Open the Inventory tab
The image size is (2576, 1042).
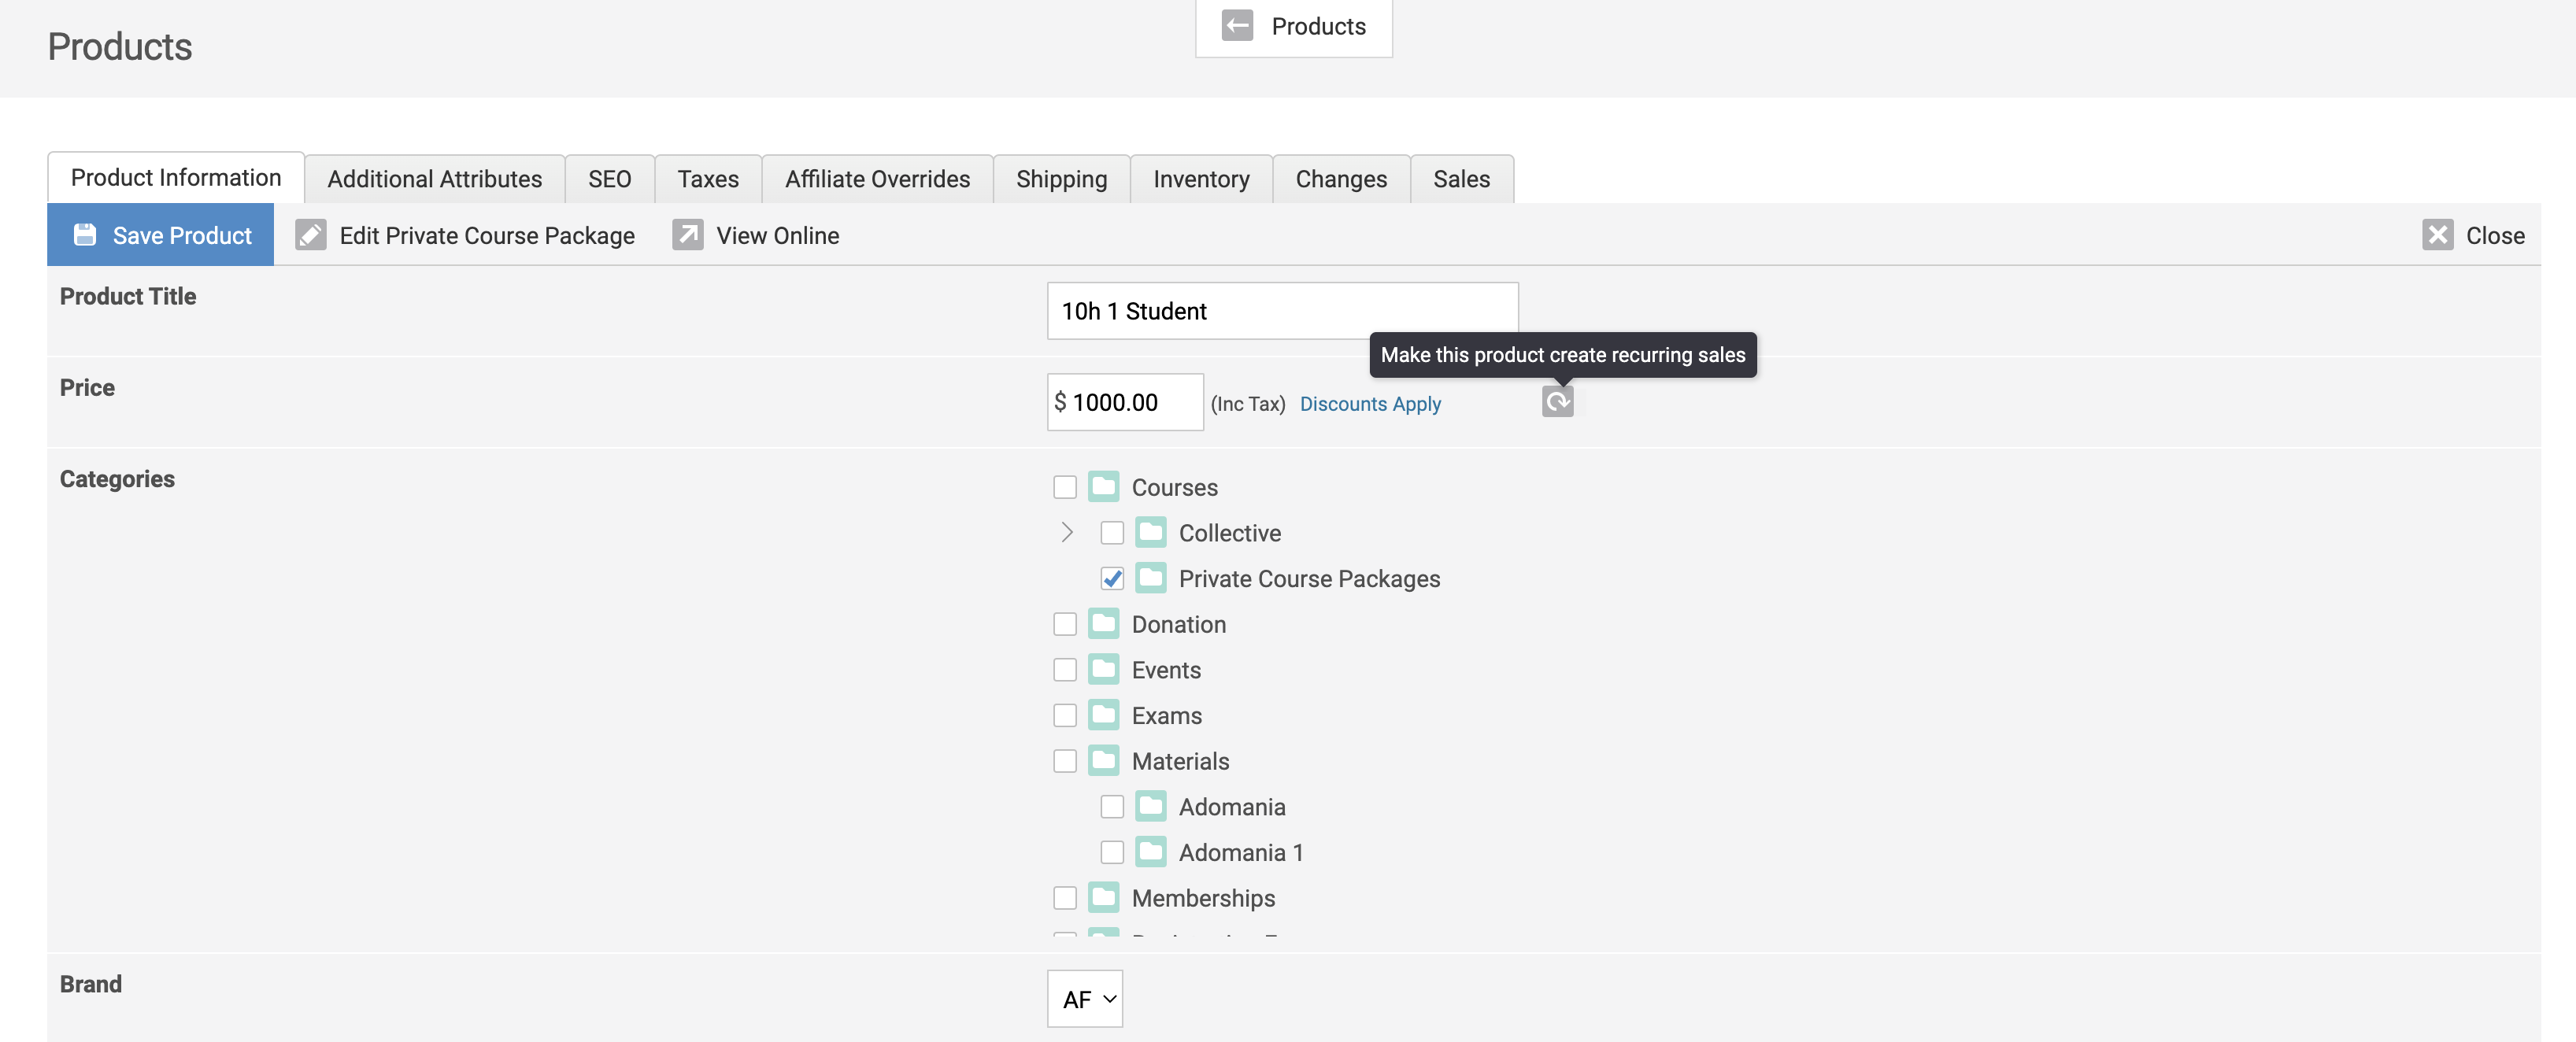click(x=1200, y=179)
